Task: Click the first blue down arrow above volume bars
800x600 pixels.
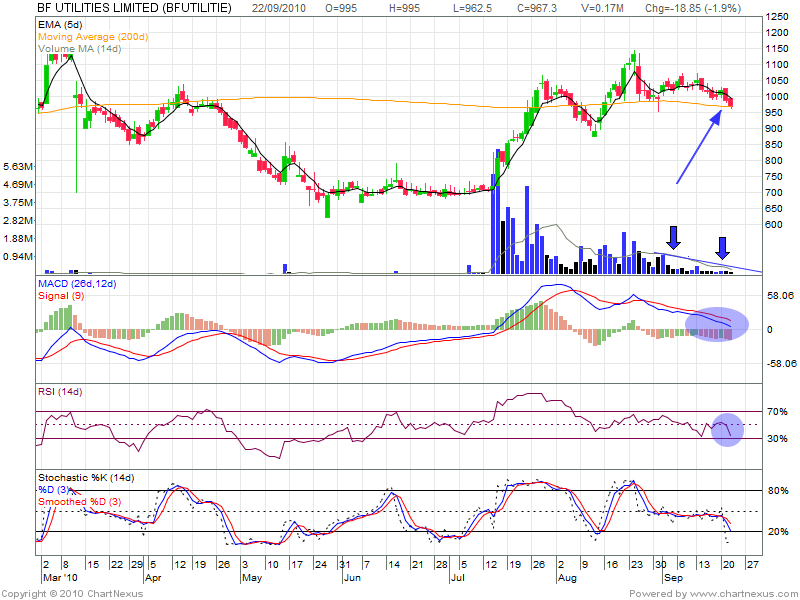Action: point(673,237)
